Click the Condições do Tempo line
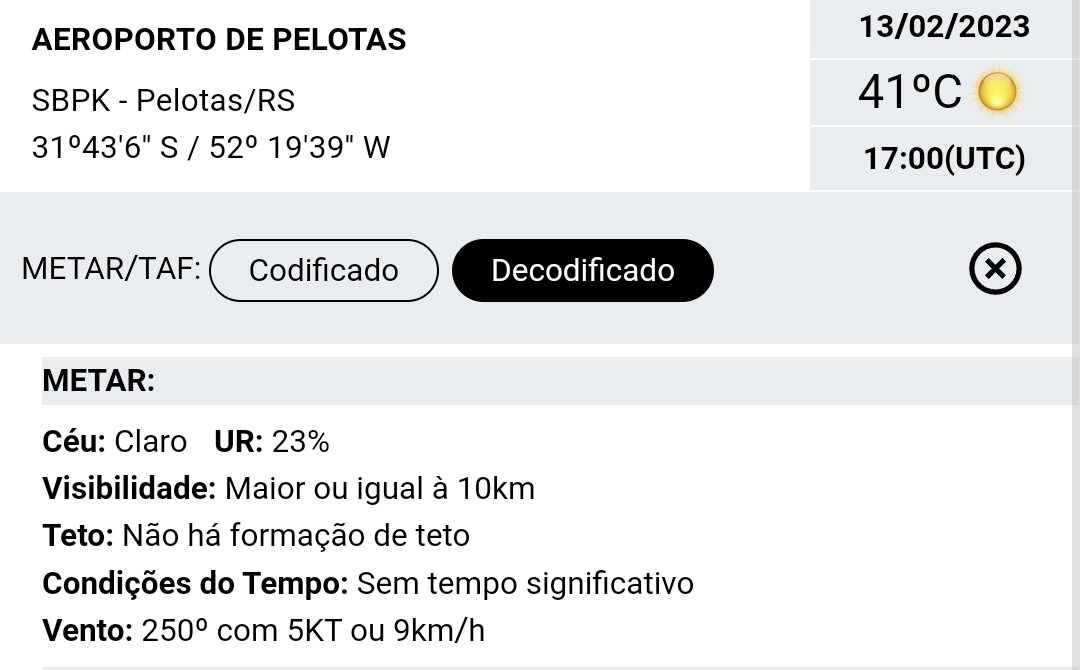The image size is (1080, 670). 368,584
